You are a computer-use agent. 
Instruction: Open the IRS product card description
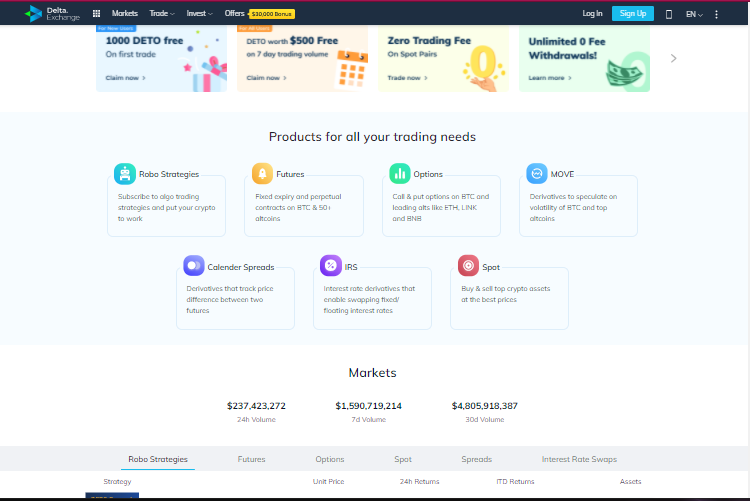369,300
